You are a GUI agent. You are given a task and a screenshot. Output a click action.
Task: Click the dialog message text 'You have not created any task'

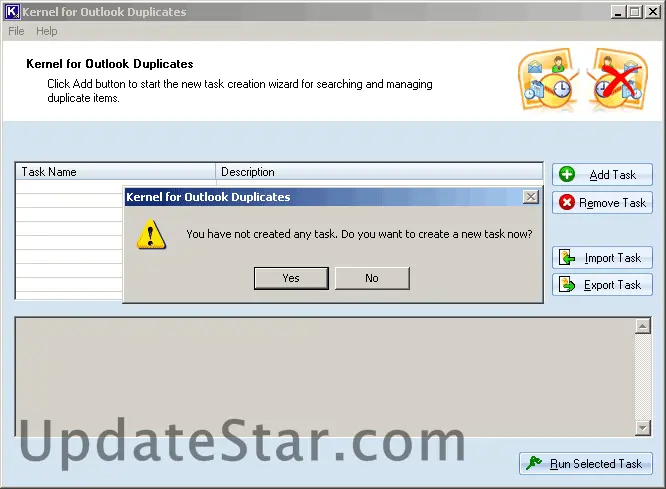262,234
